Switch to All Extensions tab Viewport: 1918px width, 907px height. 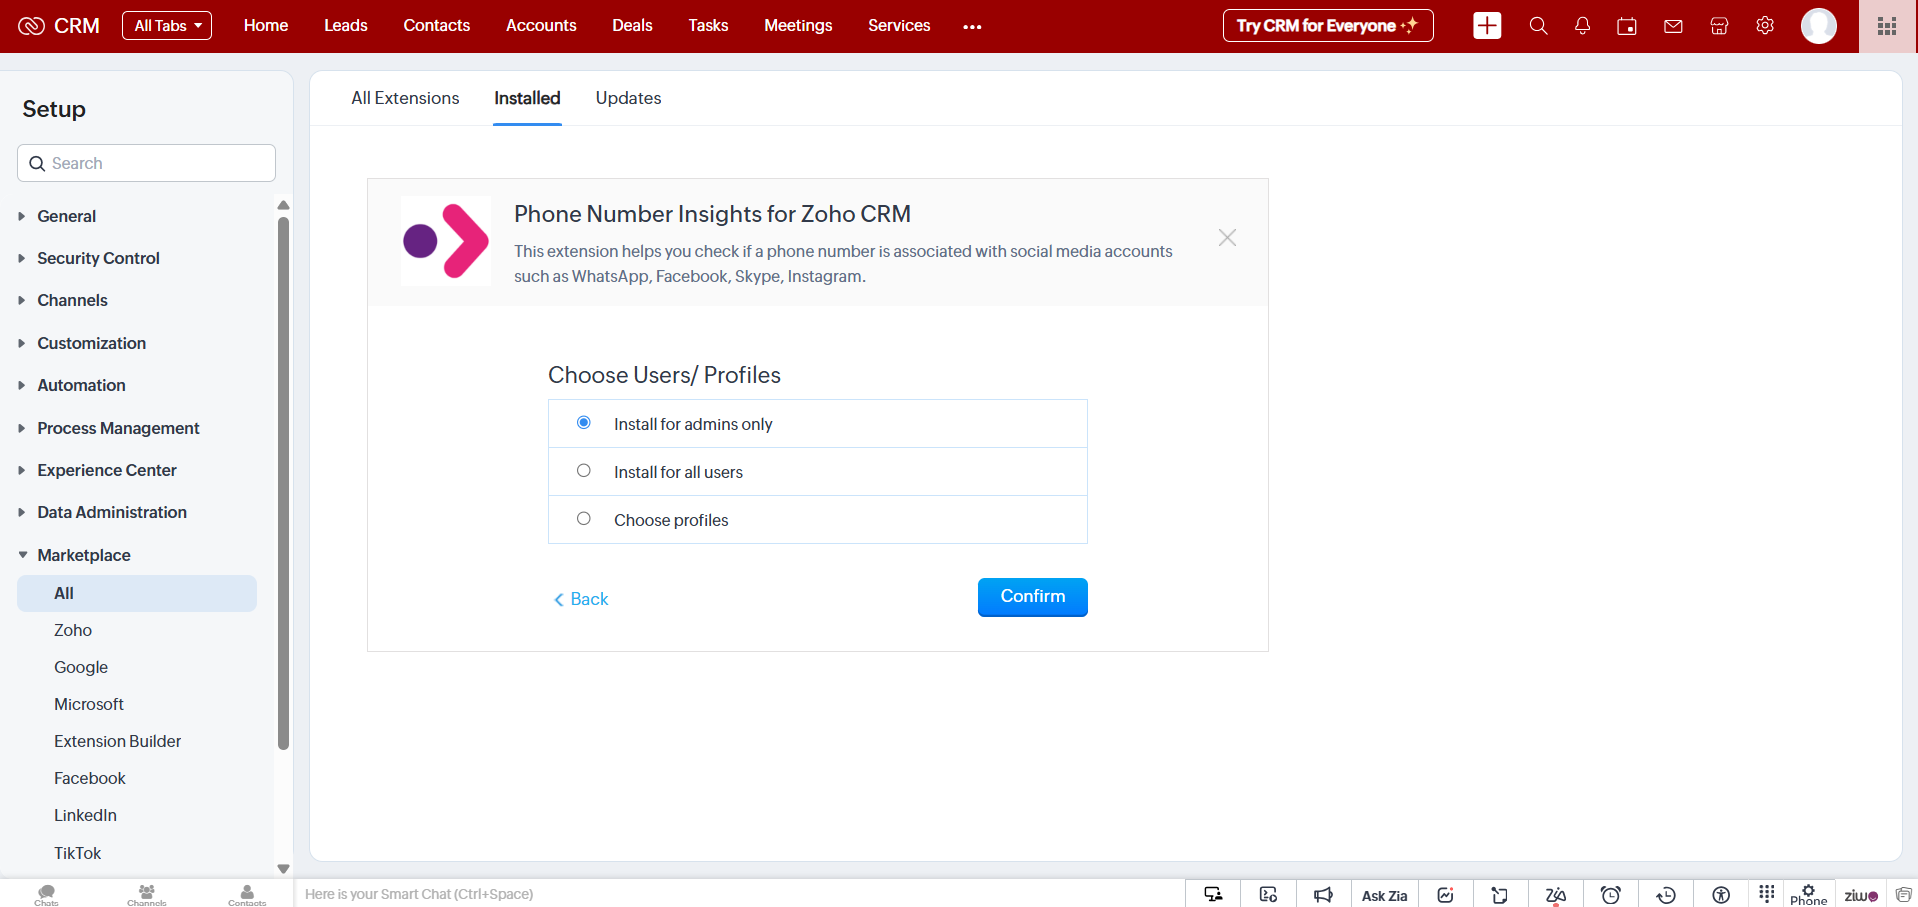[x=405, y=98]
